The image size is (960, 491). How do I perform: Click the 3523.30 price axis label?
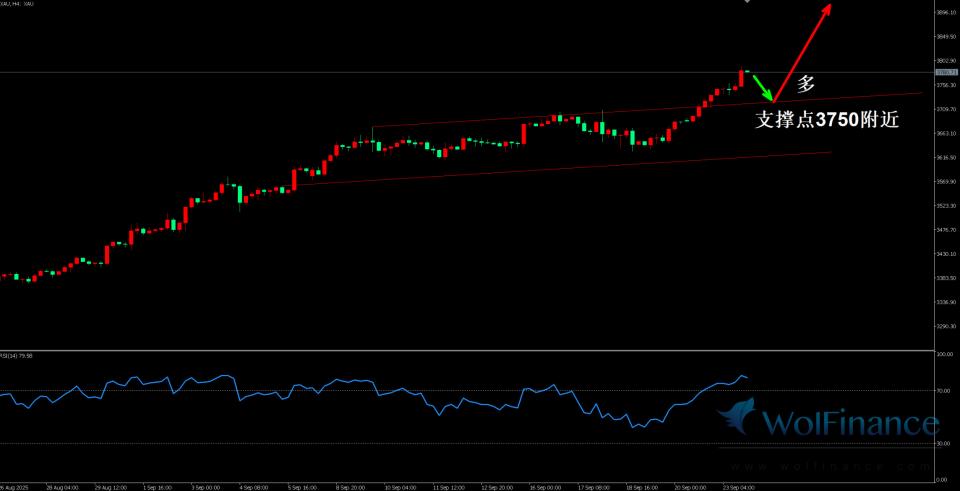point(947,206)
